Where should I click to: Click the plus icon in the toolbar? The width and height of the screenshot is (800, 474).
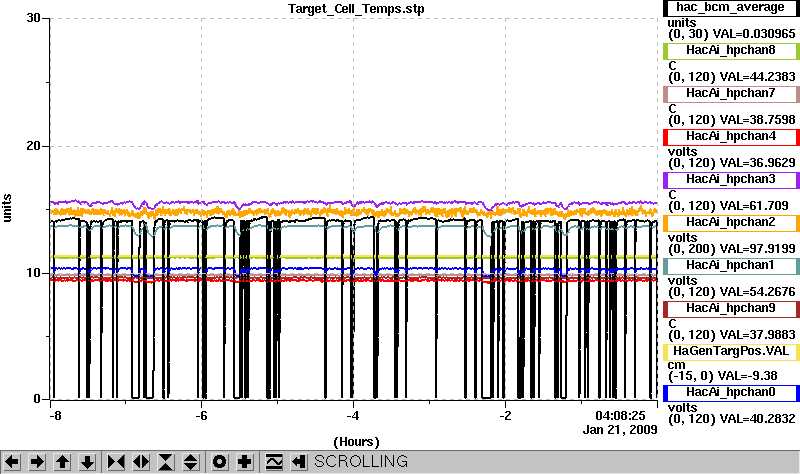(x=244, y=462)
